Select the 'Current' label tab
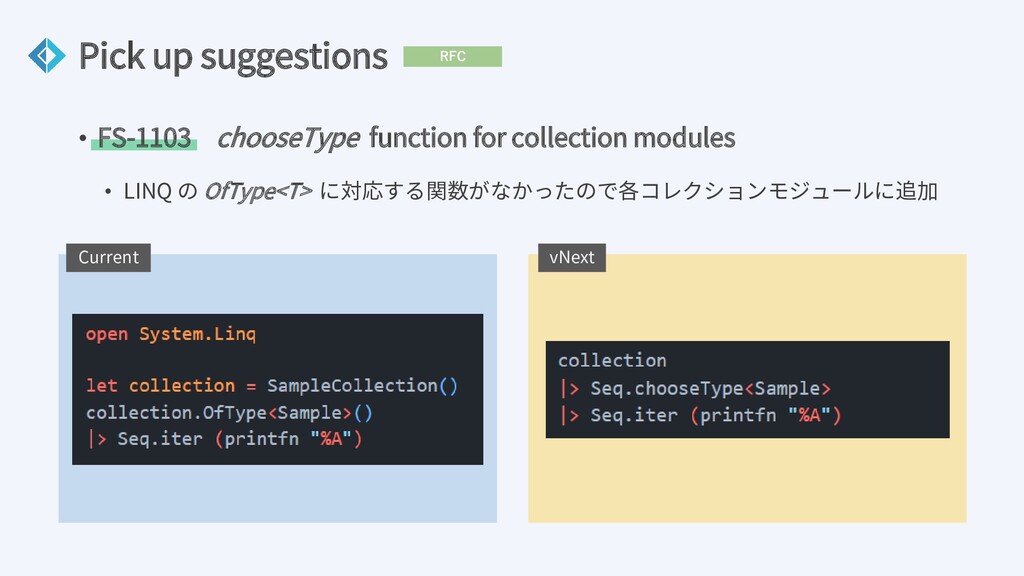The image size is (1024, 576). point(108,257)
